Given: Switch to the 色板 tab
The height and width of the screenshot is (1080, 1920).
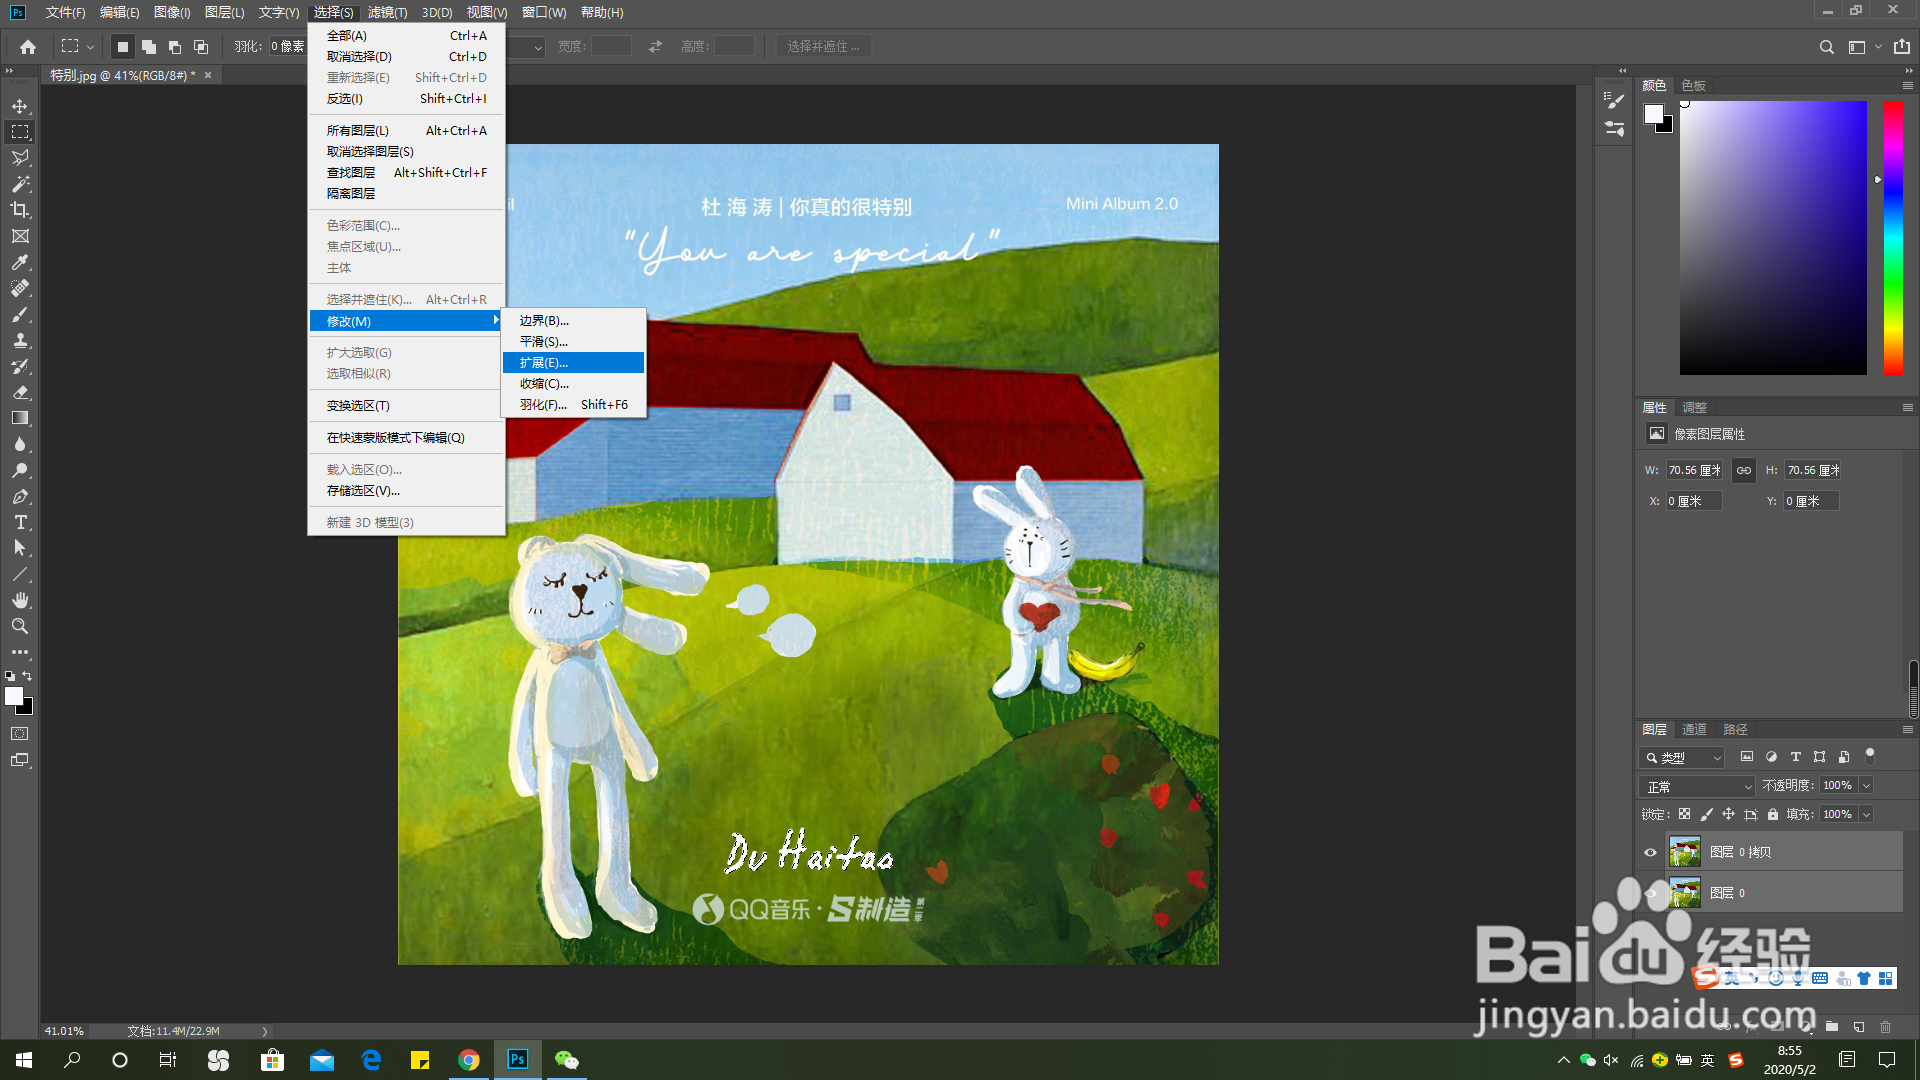Looking at the screenshot, I should pos(1693,86).
